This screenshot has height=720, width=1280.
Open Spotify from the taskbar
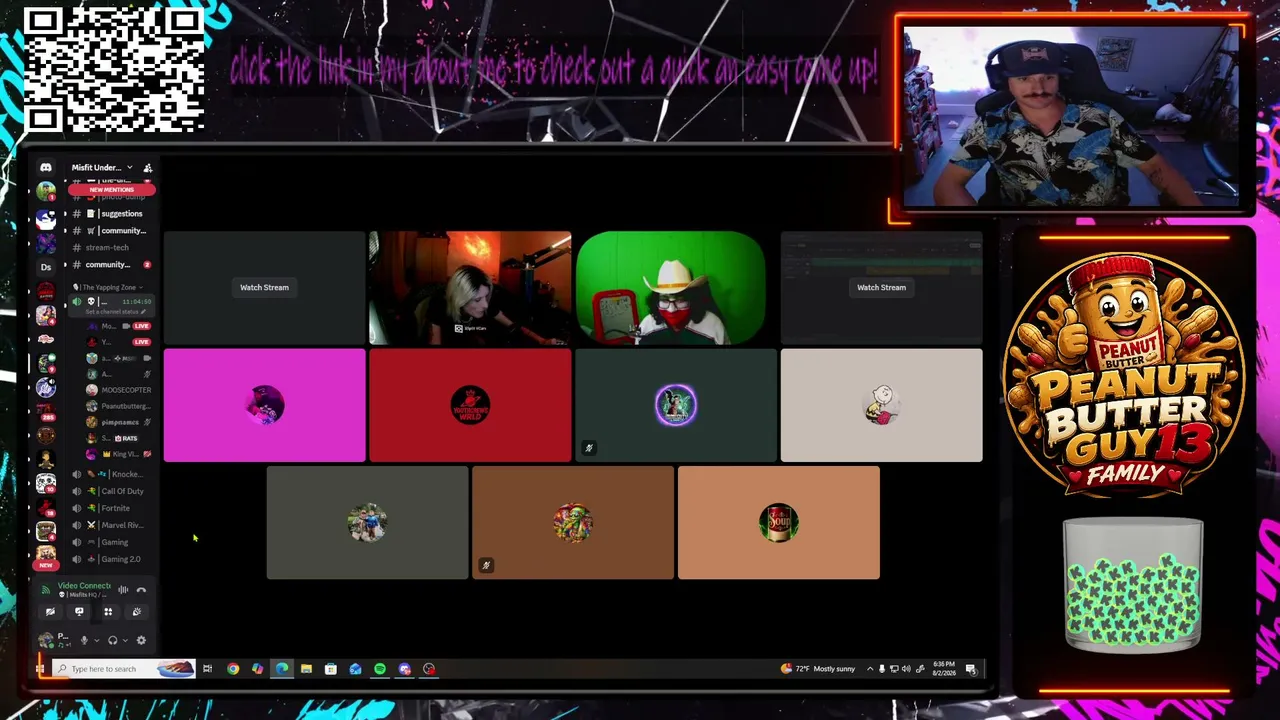380,669
